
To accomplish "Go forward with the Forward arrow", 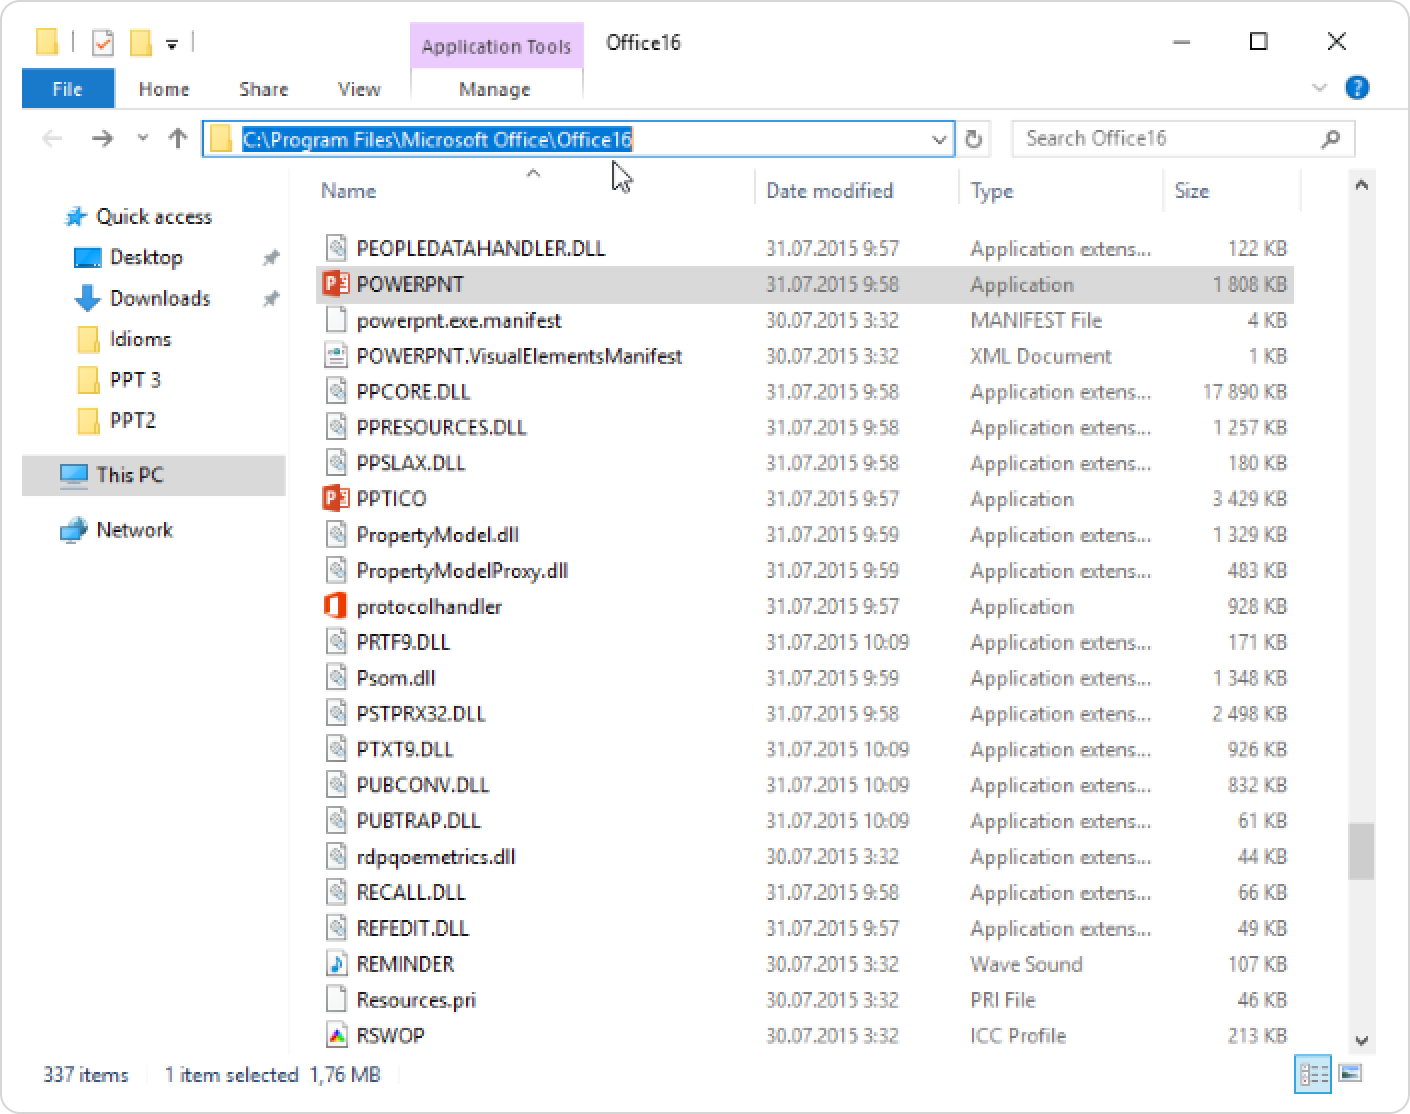I will point(101,139).
